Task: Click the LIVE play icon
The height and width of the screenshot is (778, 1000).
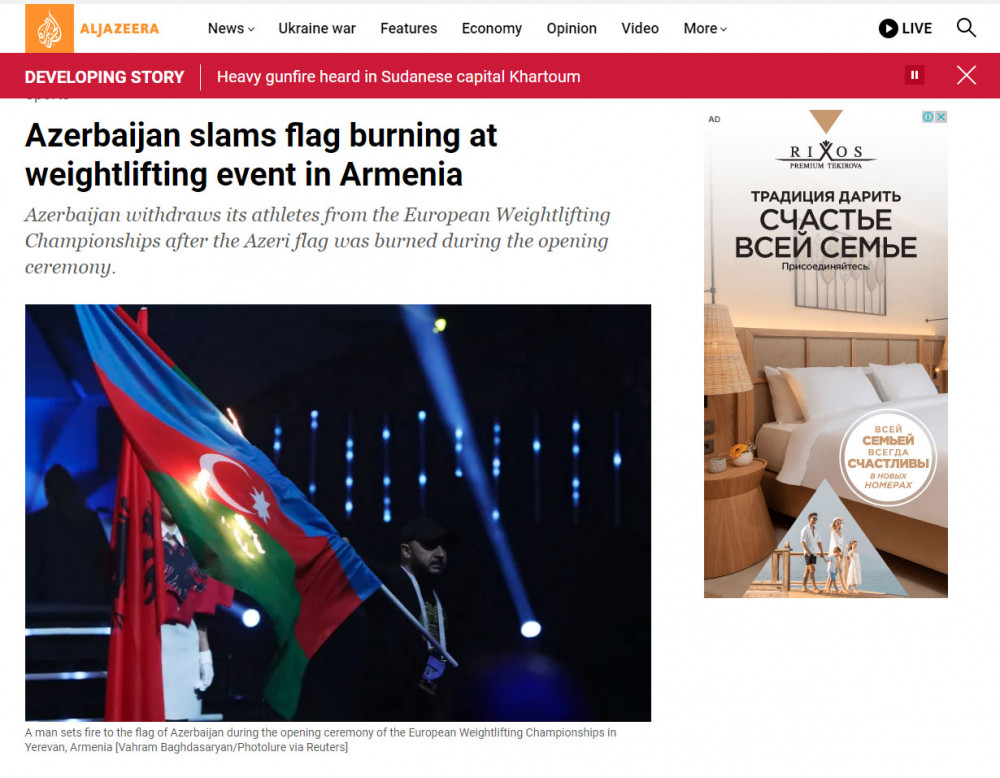Action: point(888,28)
